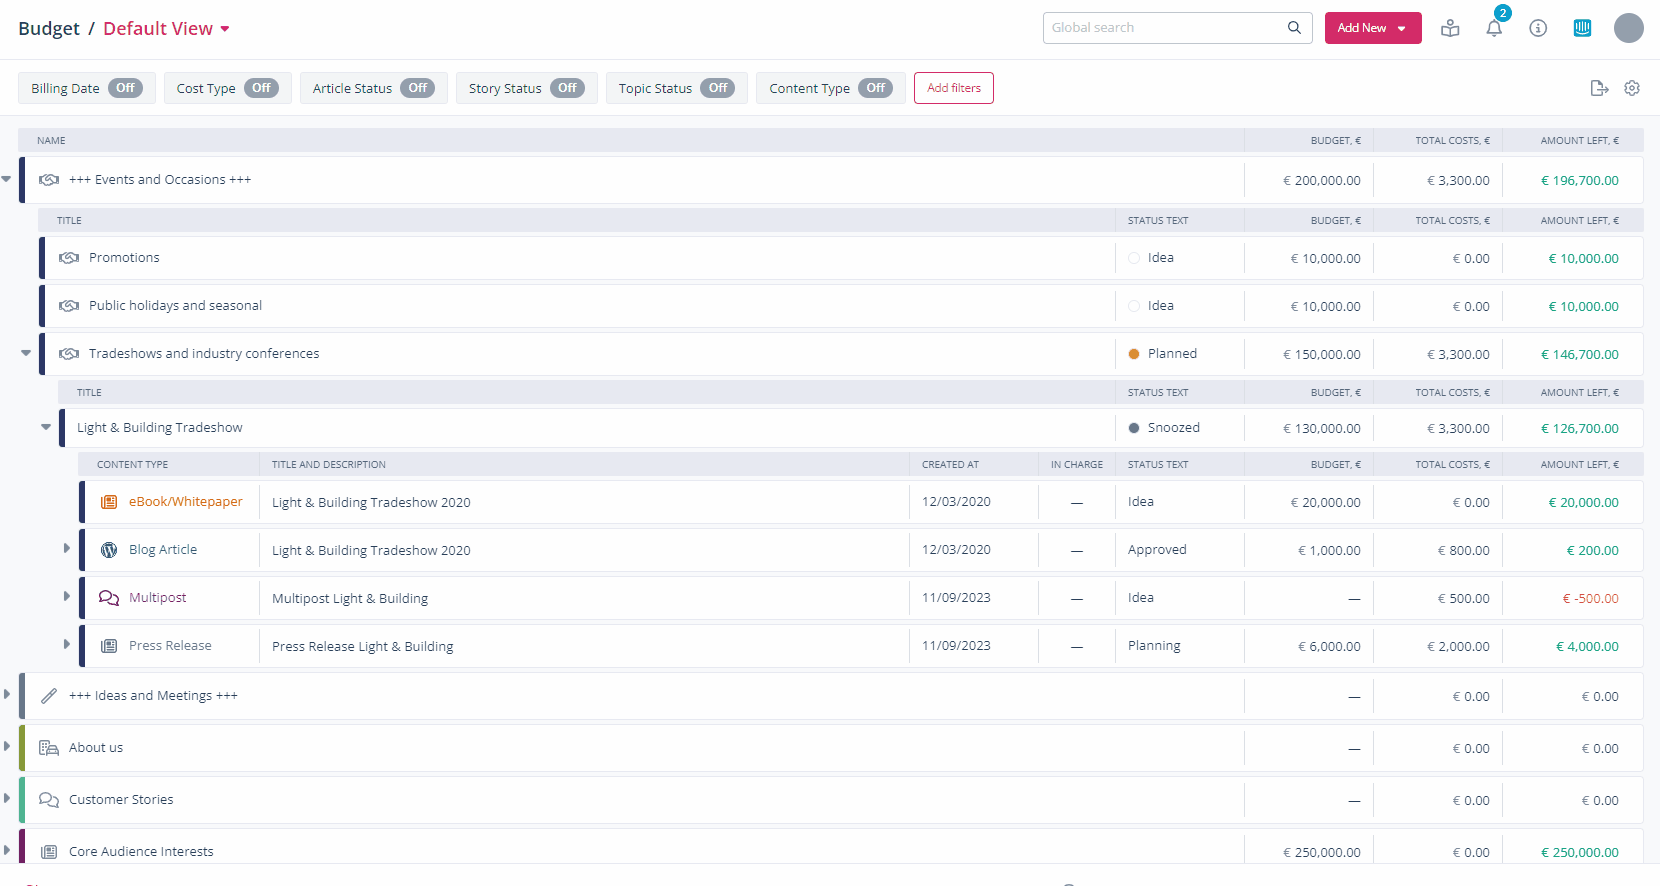Image resolution: width=1660 pixels, height=886 pixels.
Task: Open the Add New dropdown button
Action: (1372, 28)
